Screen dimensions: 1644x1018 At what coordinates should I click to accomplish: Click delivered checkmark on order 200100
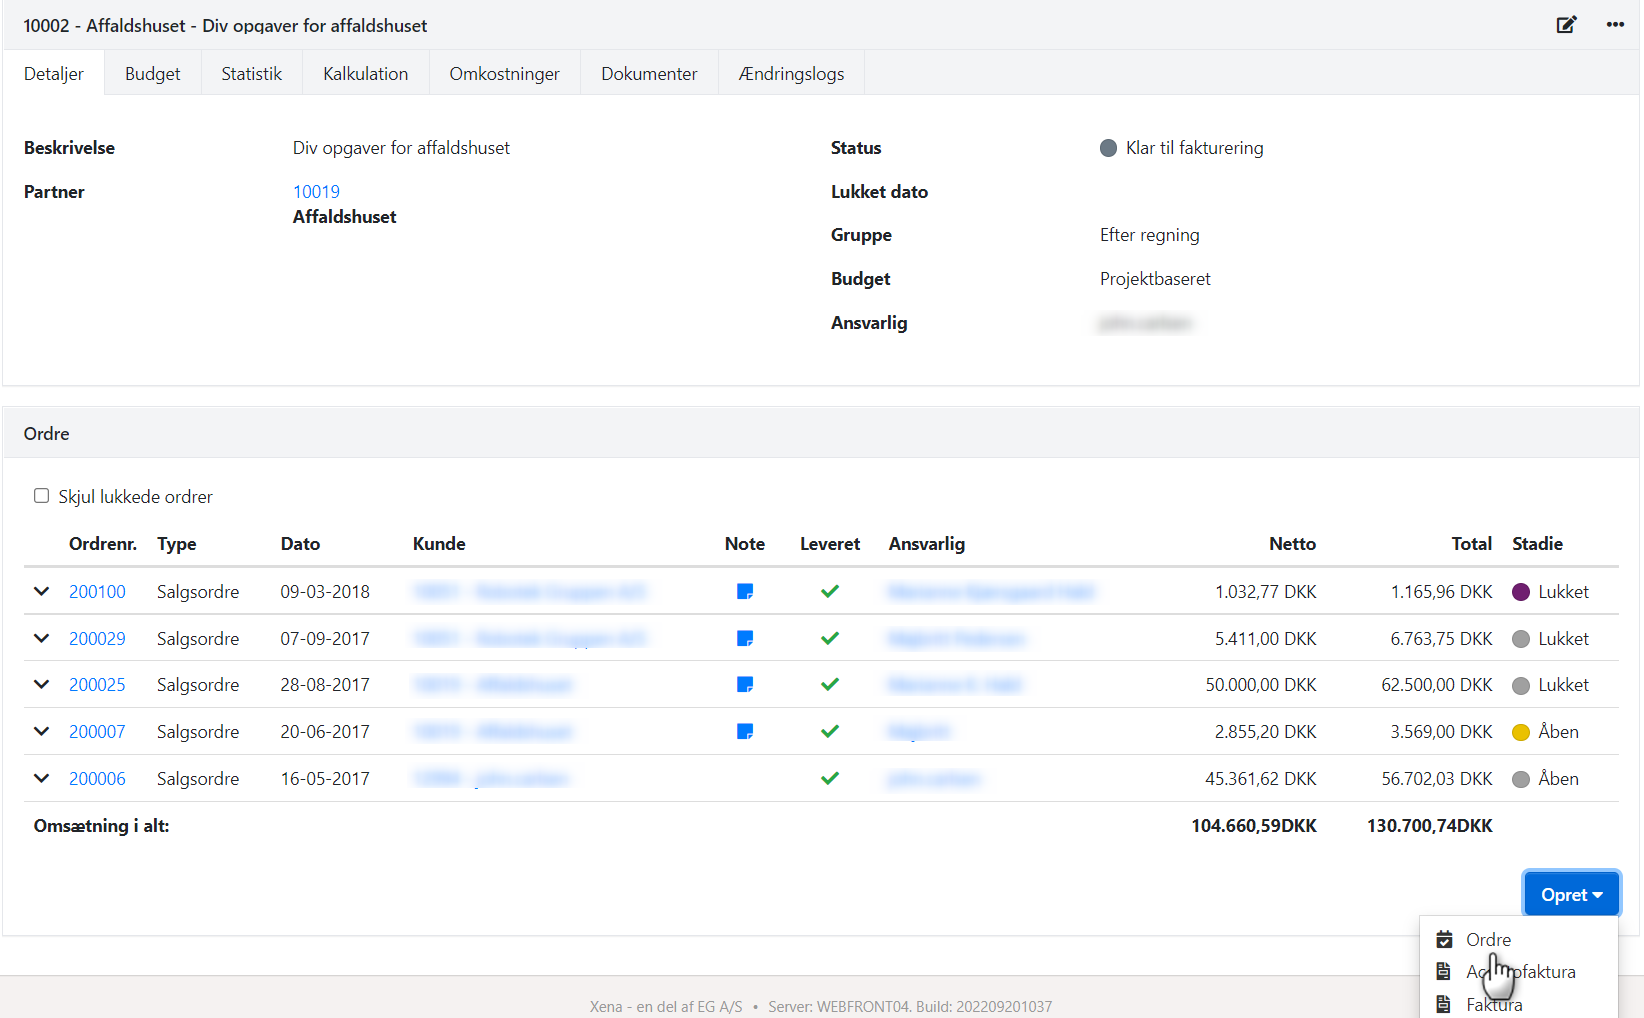(830, 592)
